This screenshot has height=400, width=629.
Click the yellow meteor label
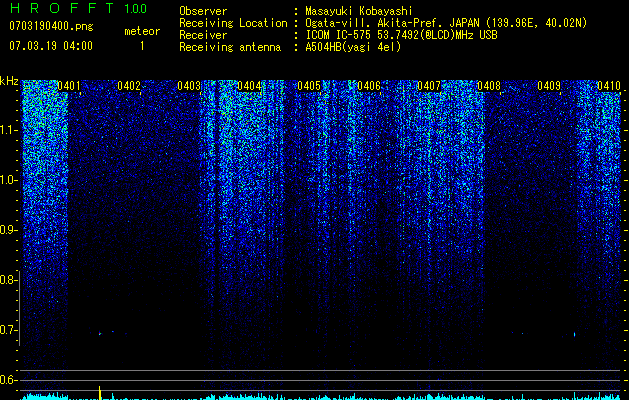pyautogui.click(x=142, y=31)
